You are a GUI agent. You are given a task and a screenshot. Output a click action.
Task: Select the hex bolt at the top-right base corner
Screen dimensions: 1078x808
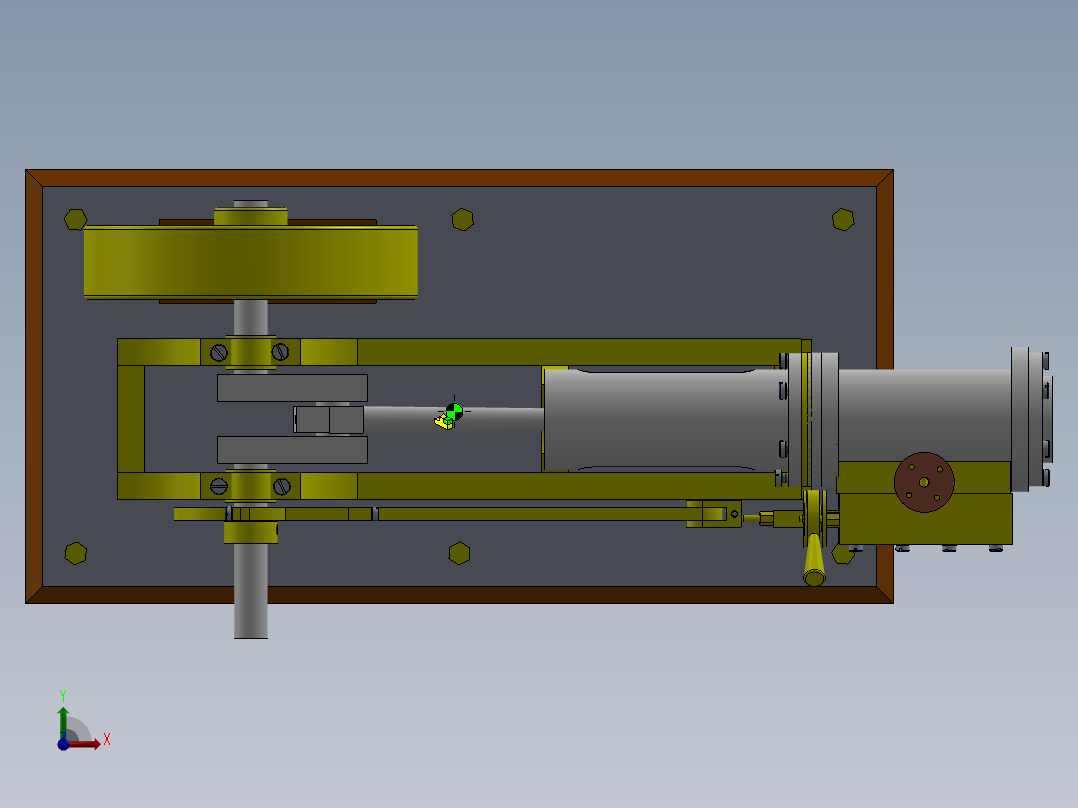click(x=843, y=219)
